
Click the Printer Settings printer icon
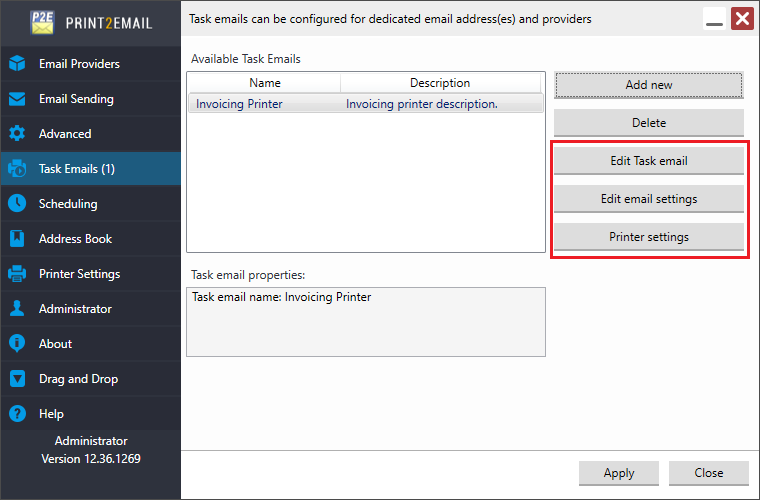(17, 274)
